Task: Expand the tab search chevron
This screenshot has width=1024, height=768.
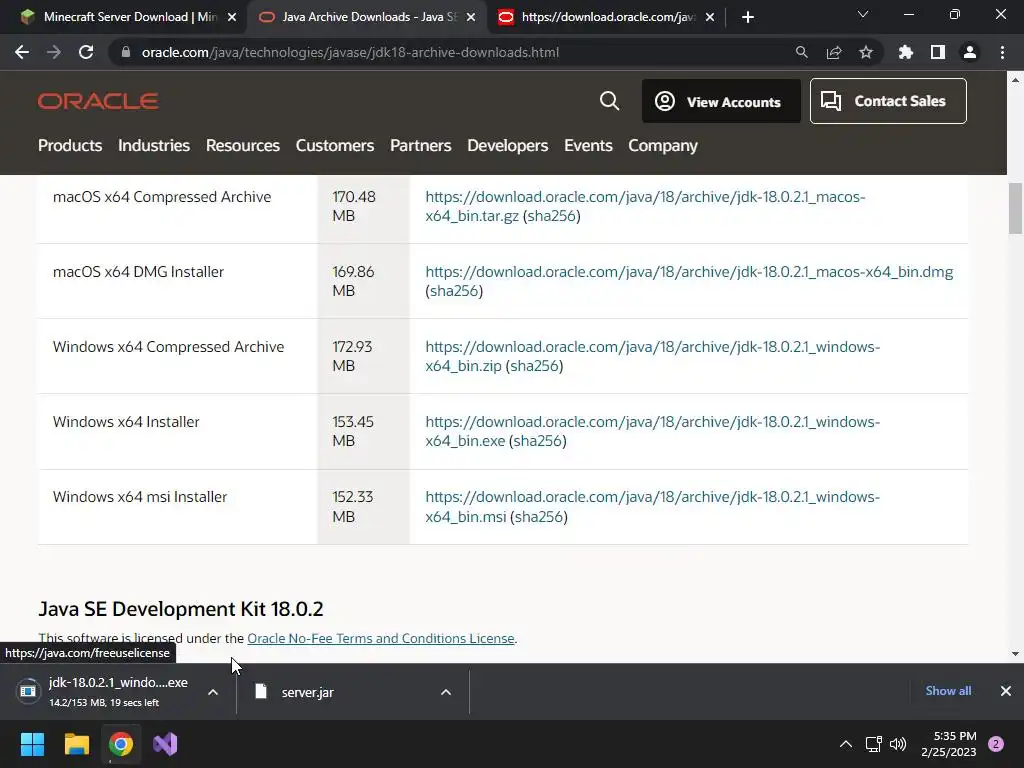Action: click(863, 14)
